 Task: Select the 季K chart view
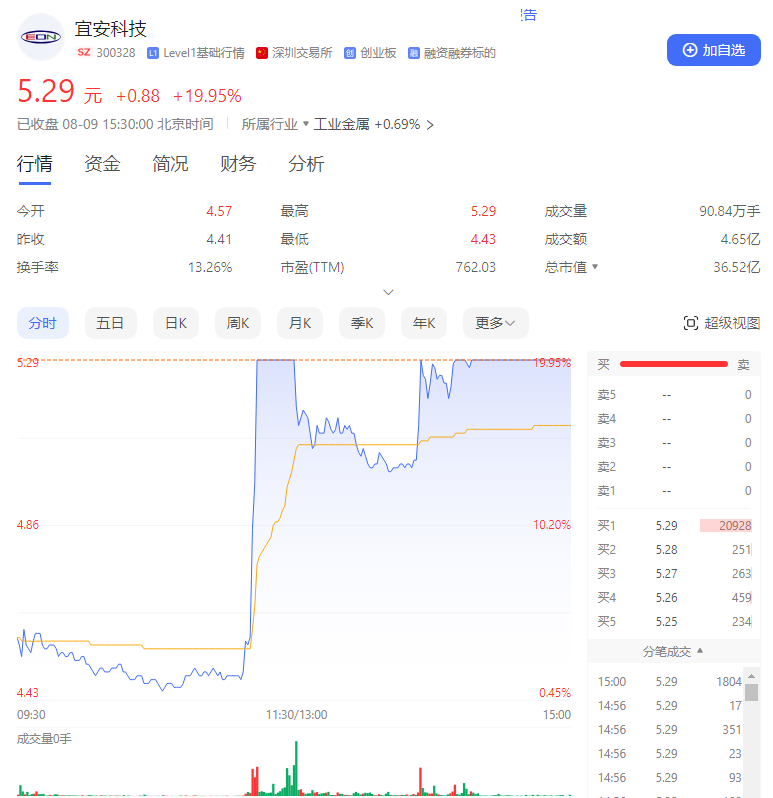tap(362, 323)
